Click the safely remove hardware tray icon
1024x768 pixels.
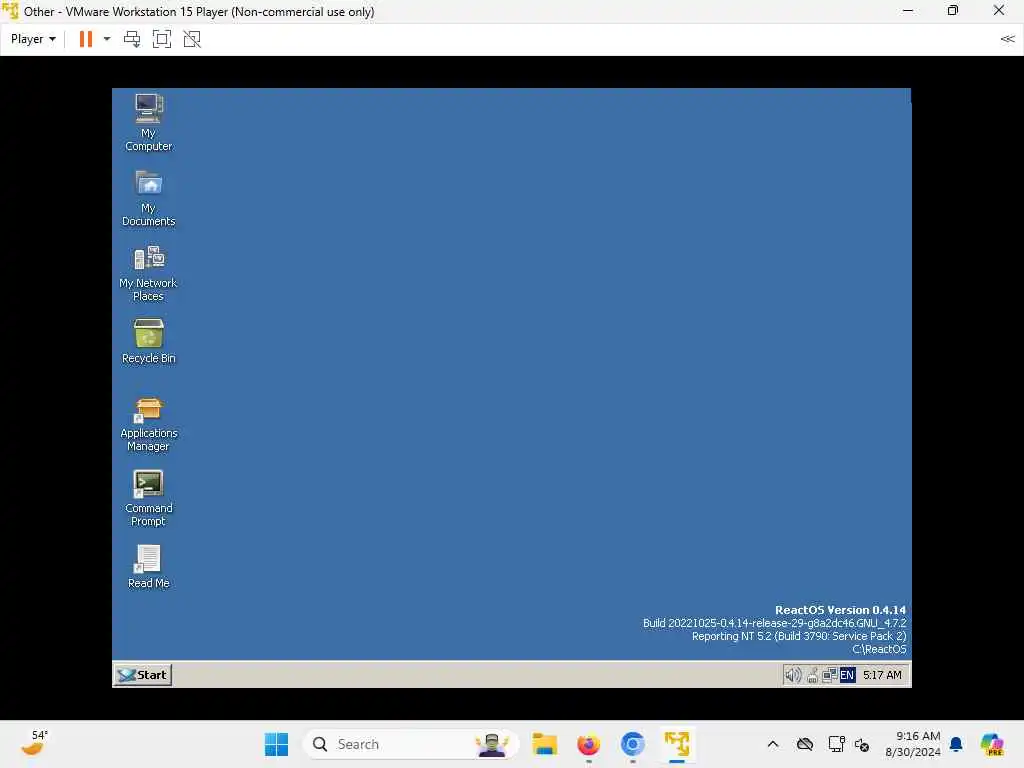[812, 675]
